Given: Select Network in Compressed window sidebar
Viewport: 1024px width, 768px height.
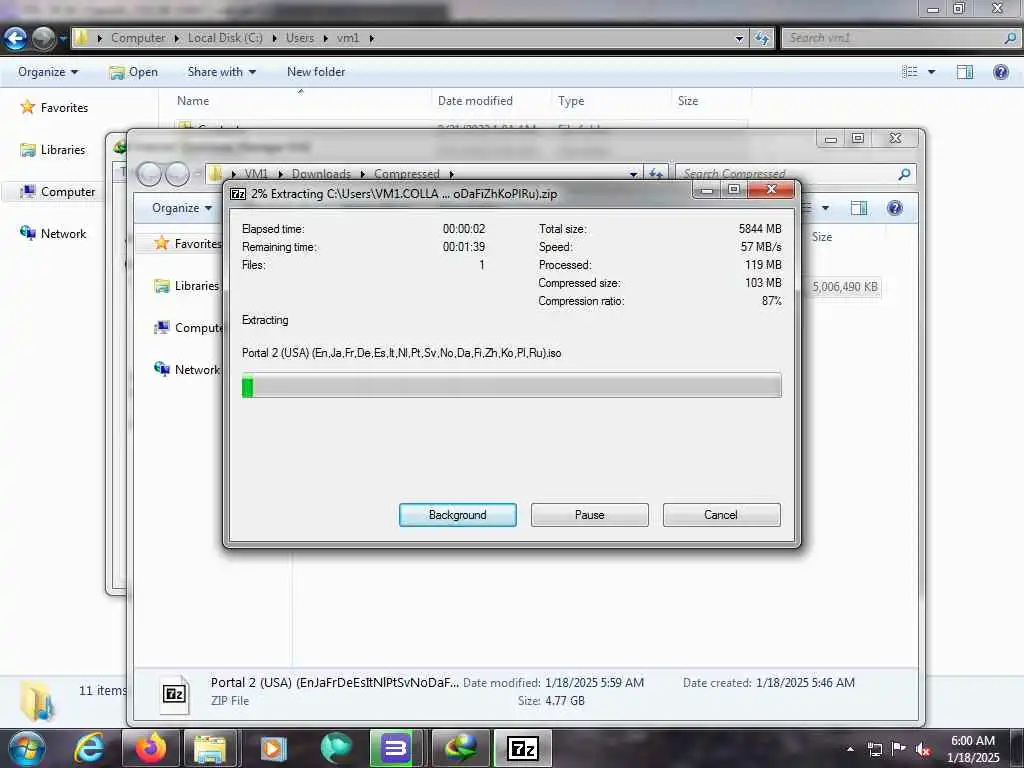Looking at the screenshot, I should coord(187,369).
